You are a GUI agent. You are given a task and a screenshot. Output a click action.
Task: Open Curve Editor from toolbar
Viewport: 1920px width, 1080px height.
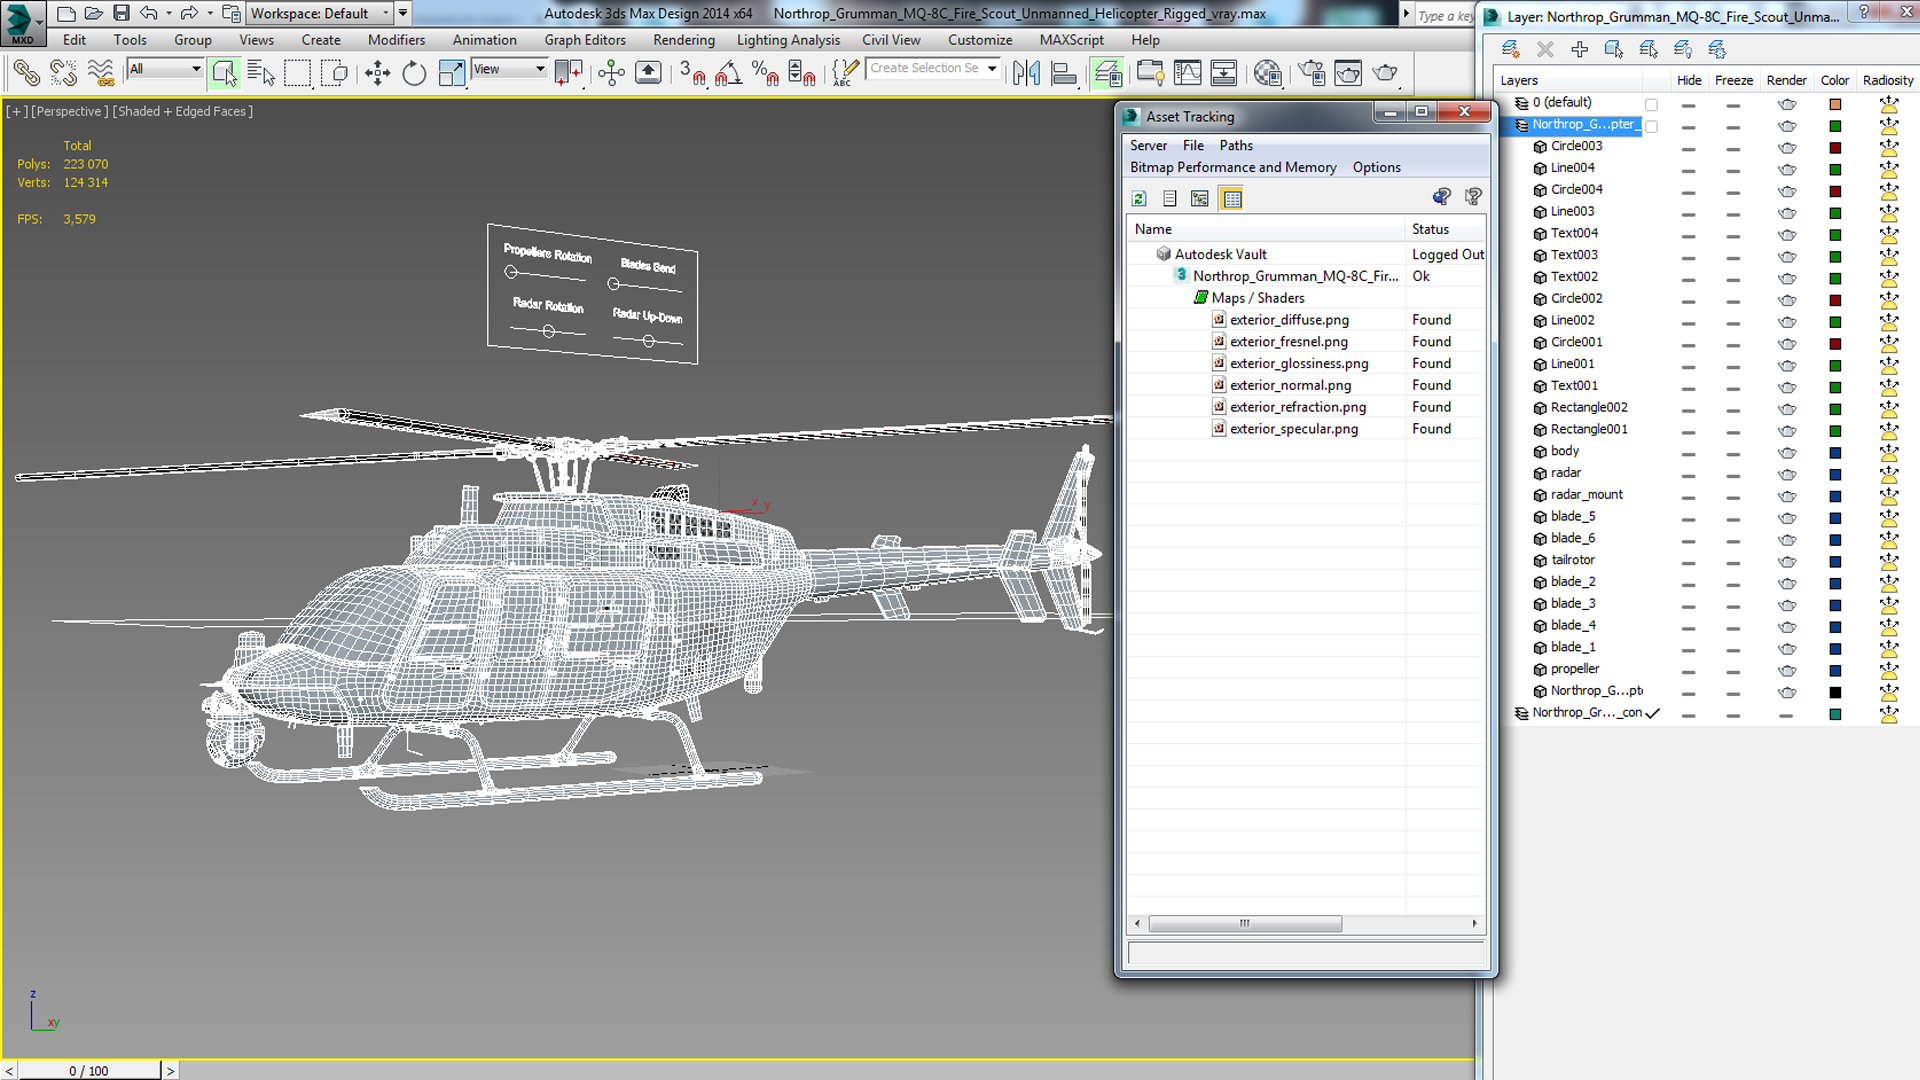point(1187,73)
